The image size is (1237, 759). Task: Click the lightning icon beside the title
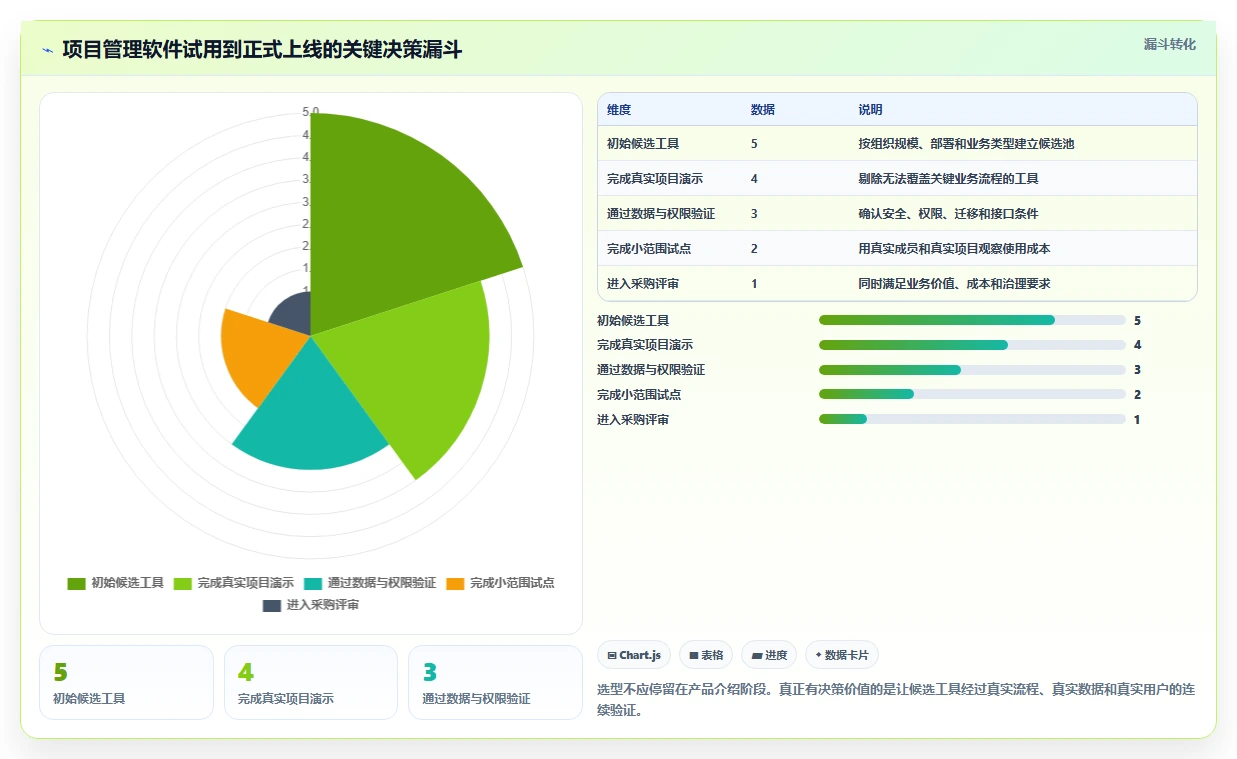coord(47,50)
